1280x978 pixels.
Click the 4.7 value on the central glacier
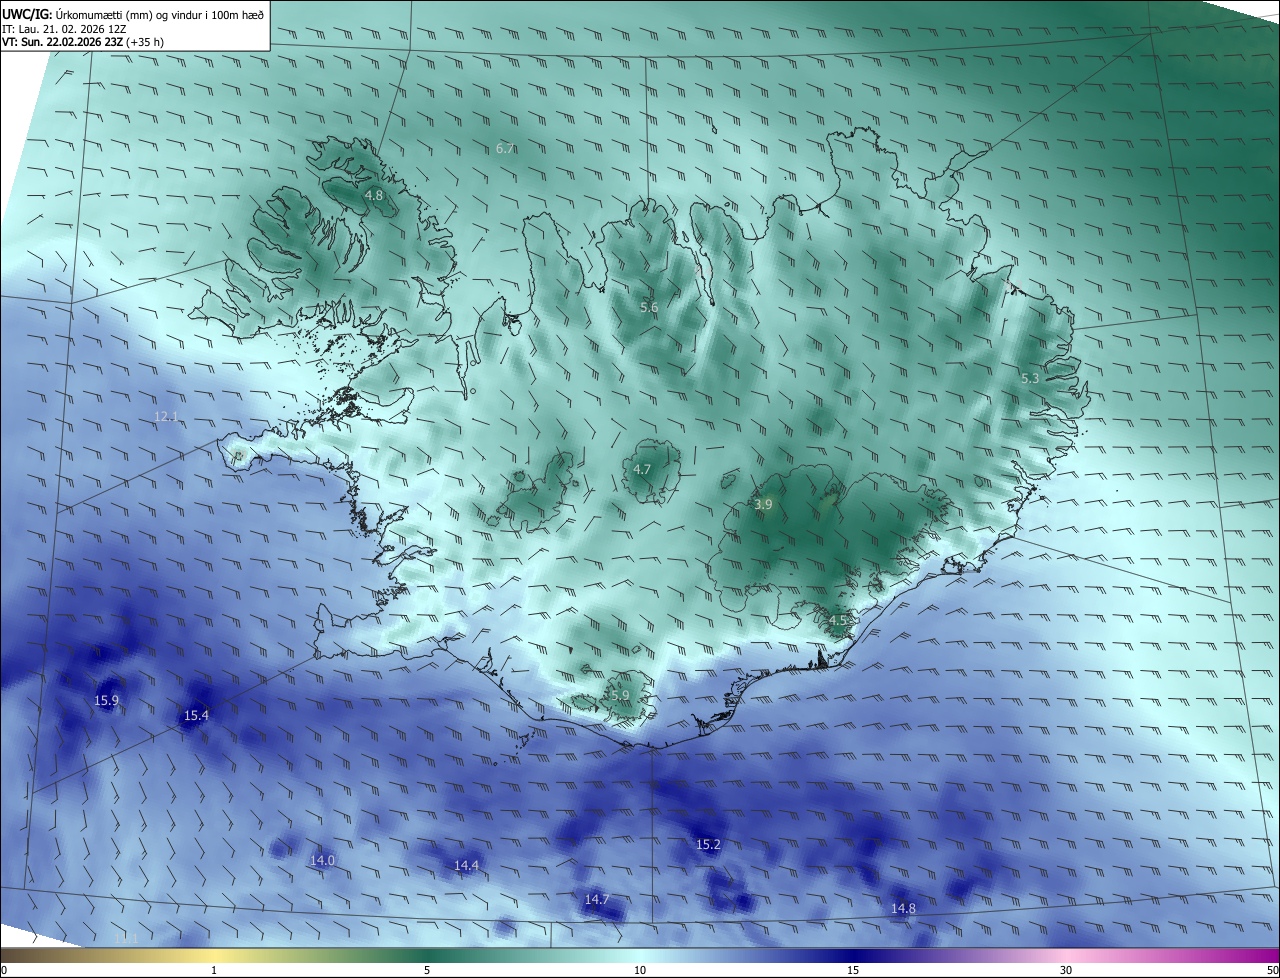tap(642, 469)
